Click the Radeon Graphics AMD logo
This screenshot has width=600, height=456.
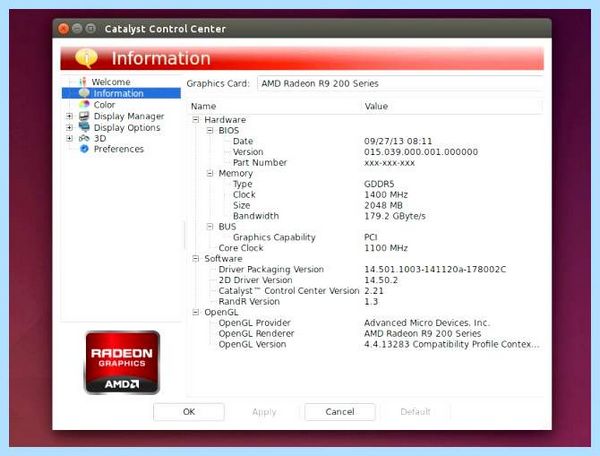(x=122, y=362)
